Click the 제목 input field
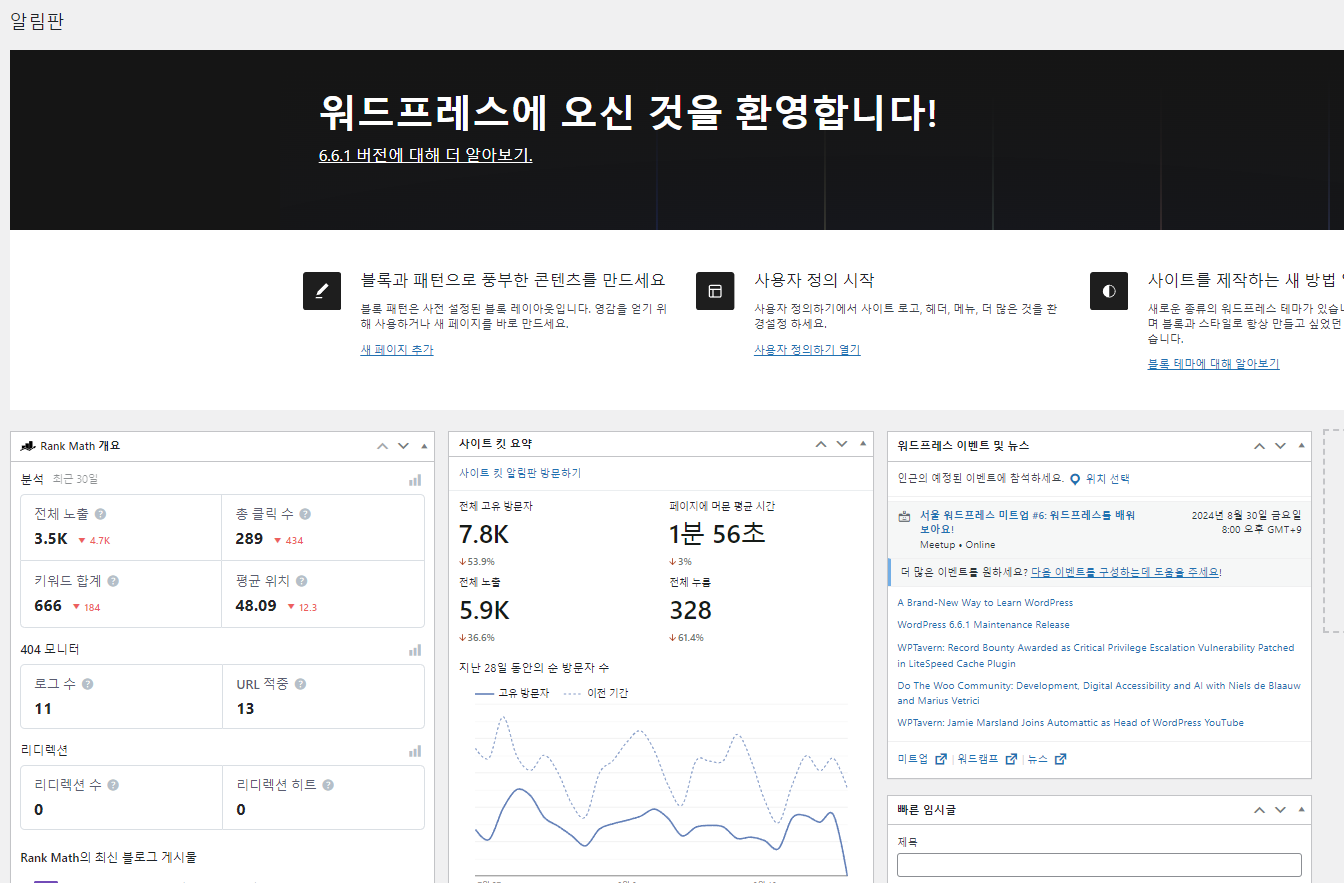This screenshot has height=883, width=1344. click(1099, 865)
